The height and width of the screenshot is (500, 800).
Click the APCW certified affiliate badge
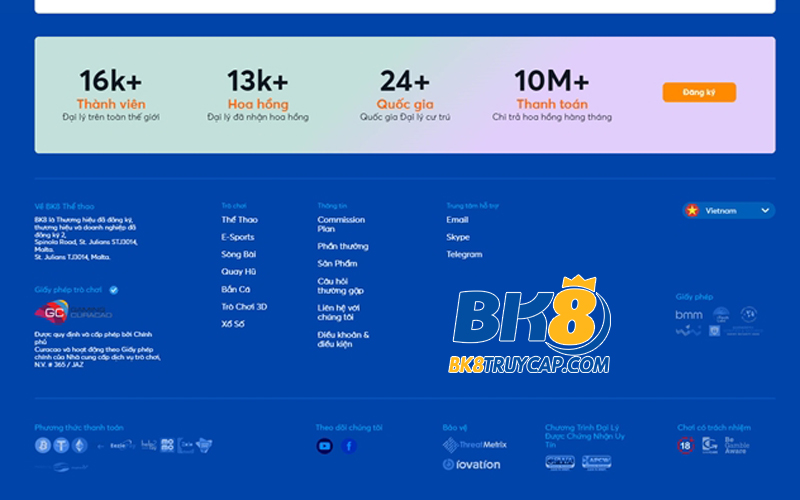pyautogui.click(x=596, y=462)
